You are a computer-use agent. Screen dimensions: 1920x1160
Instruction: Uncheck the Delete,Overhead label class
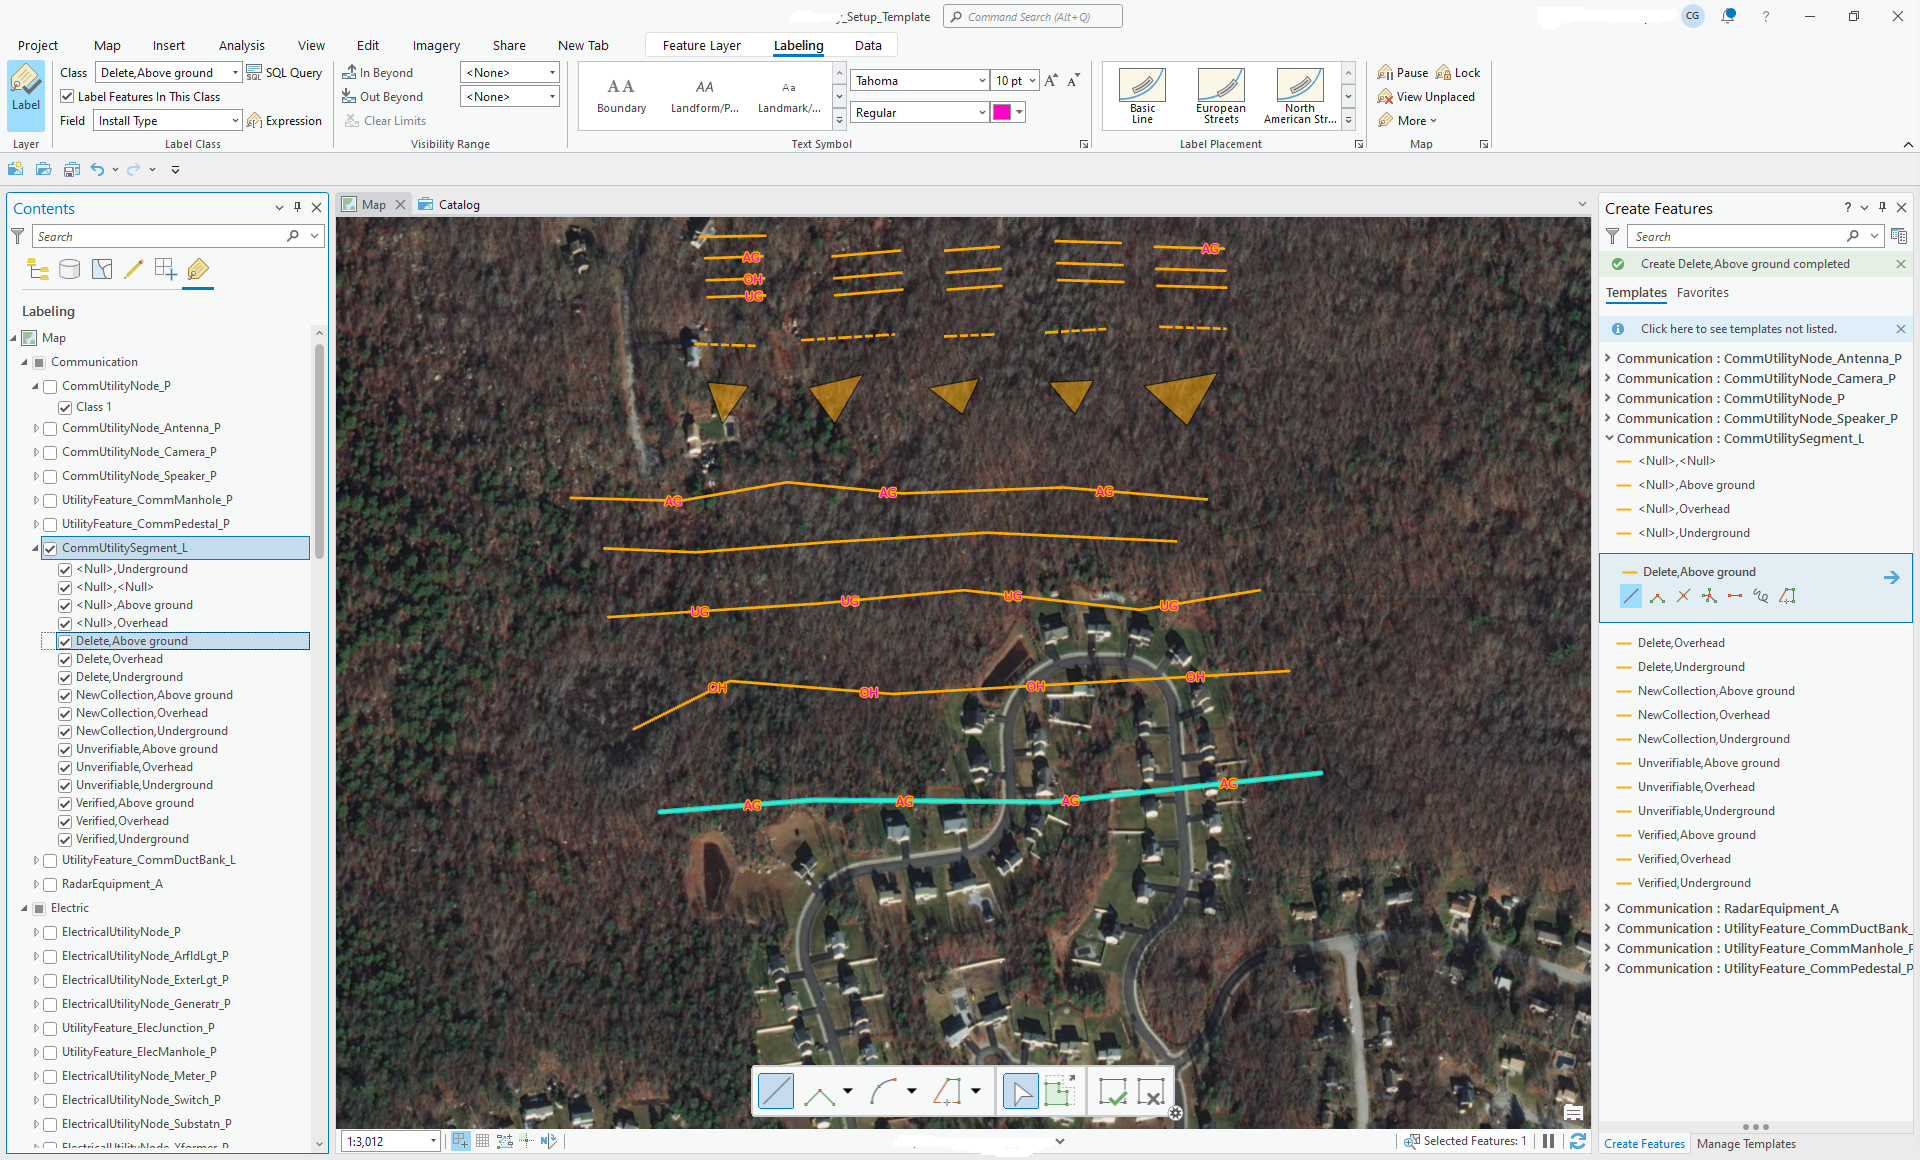(65, 659)
